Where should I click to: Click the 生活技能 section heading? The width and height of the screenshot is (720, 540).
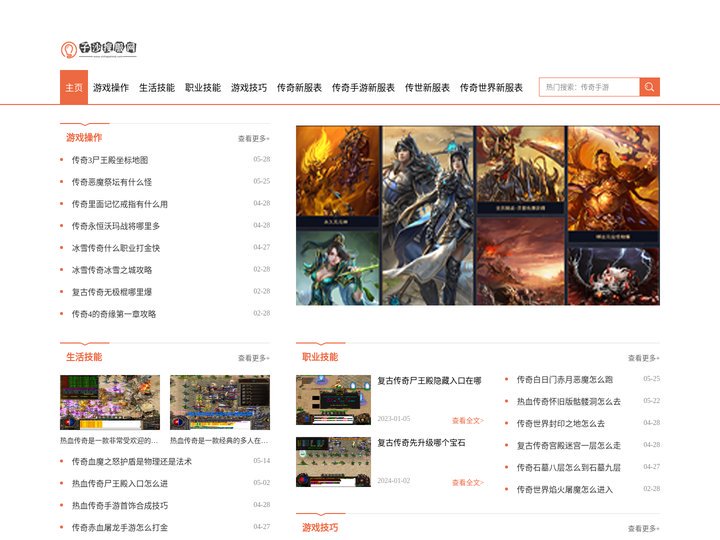pos(84,357)
